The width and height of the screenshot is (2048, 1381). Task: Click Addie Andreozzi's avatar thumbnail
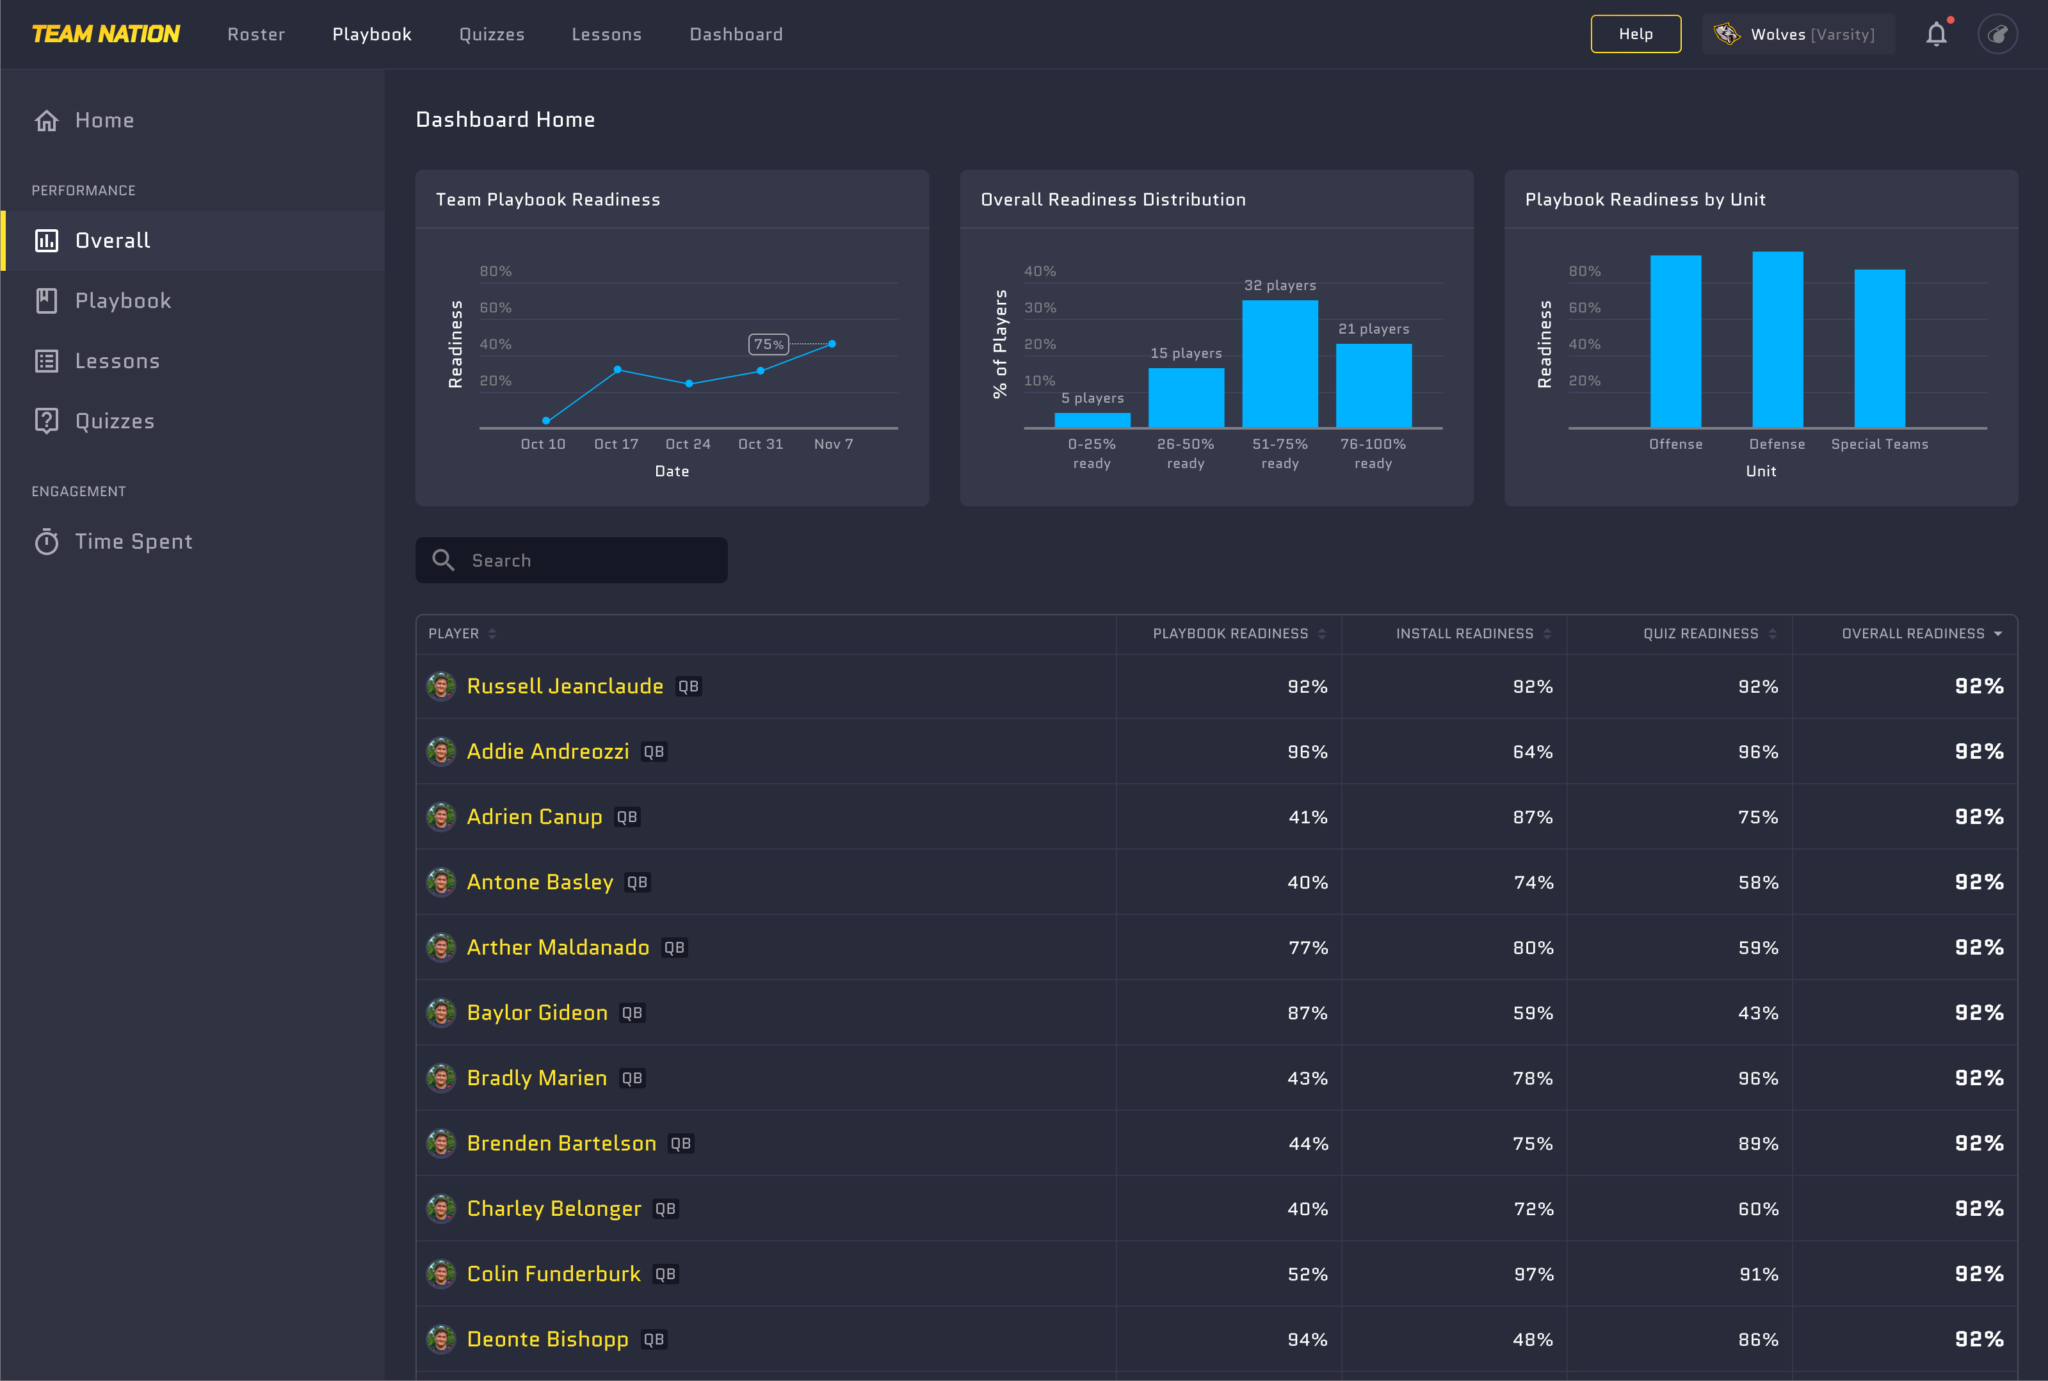[x=440, y=751]
